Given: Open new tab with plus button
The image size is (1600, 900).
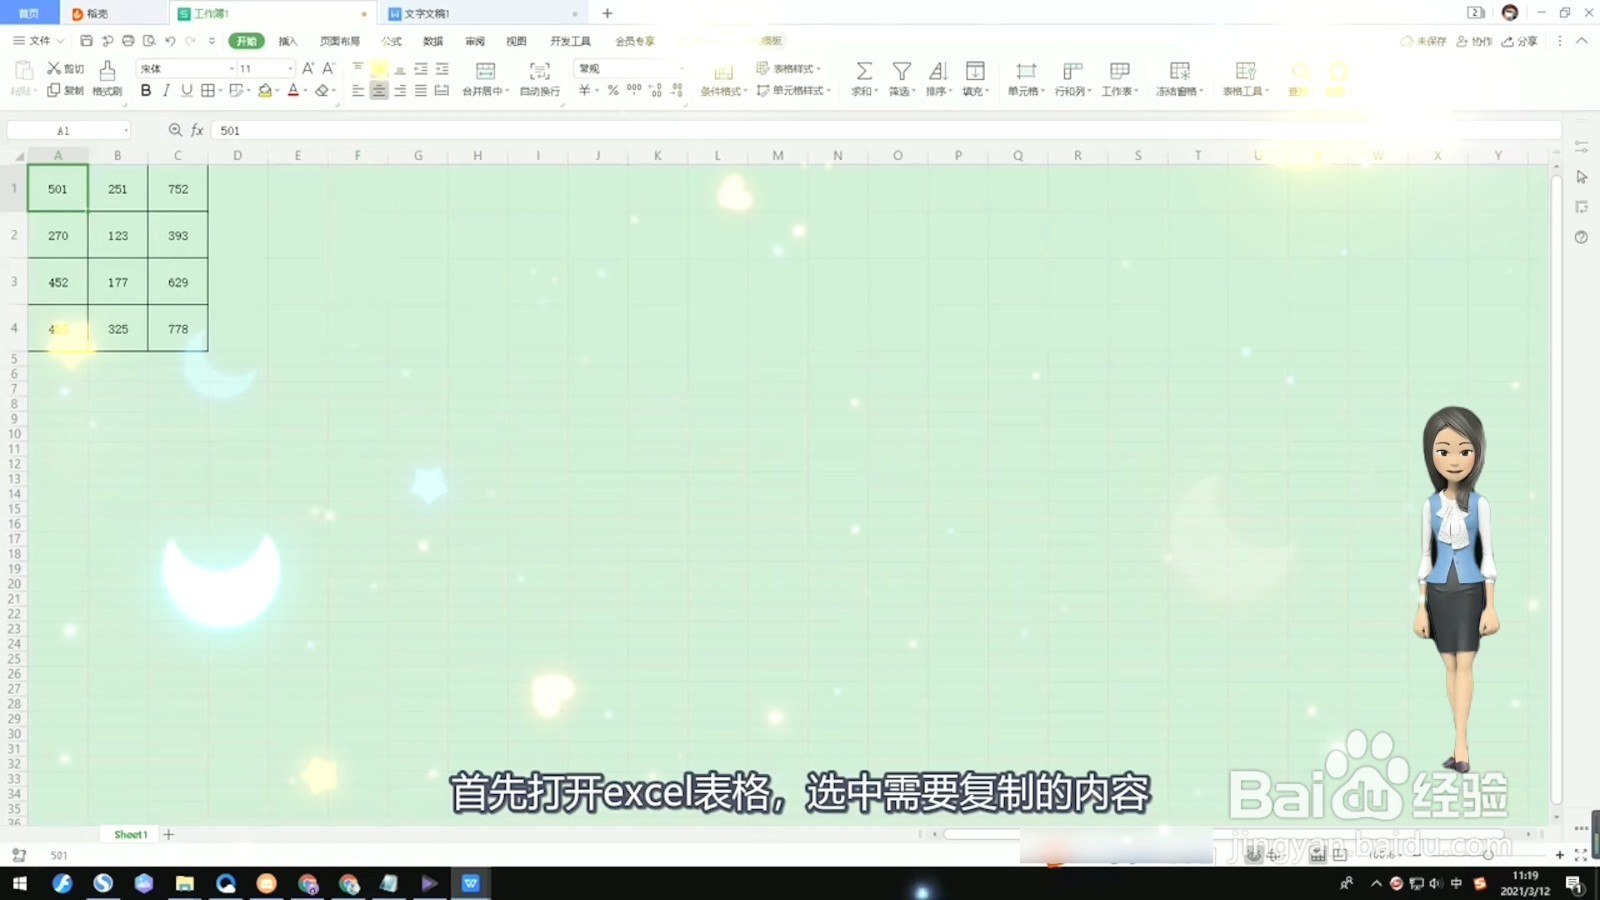Looking at the screenshot, I should tap(607, 14).
